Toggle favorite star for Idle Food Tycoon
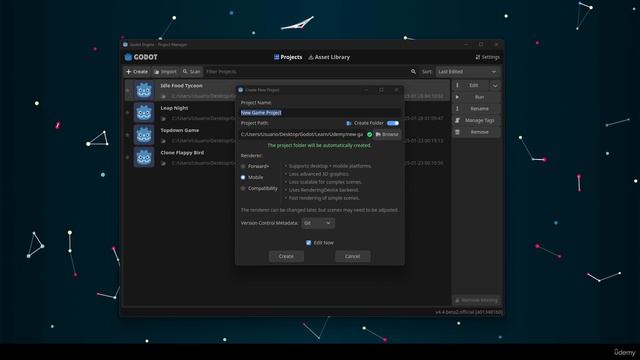 coord(128,90)
